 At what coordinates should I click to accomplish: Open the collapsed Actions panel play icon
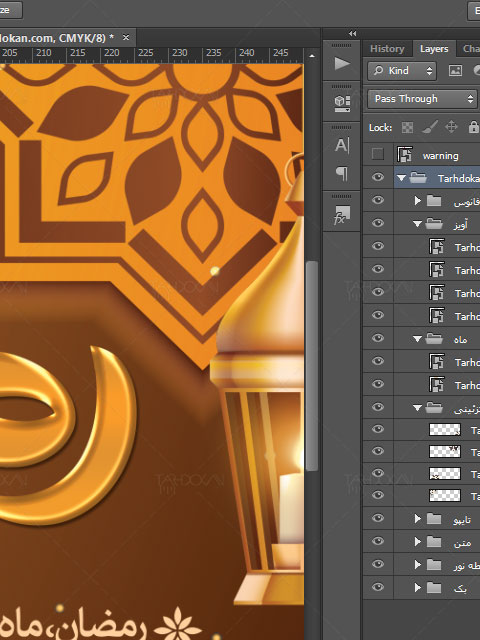tap(342, 63)
